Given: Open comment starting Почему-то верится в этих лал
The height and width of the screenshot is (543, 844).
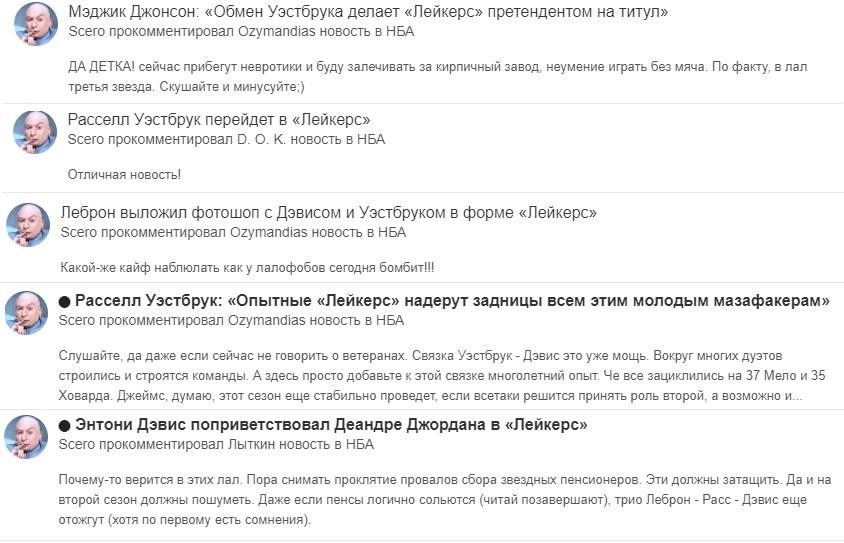Looking at the screenshot, I should (445, 500).
